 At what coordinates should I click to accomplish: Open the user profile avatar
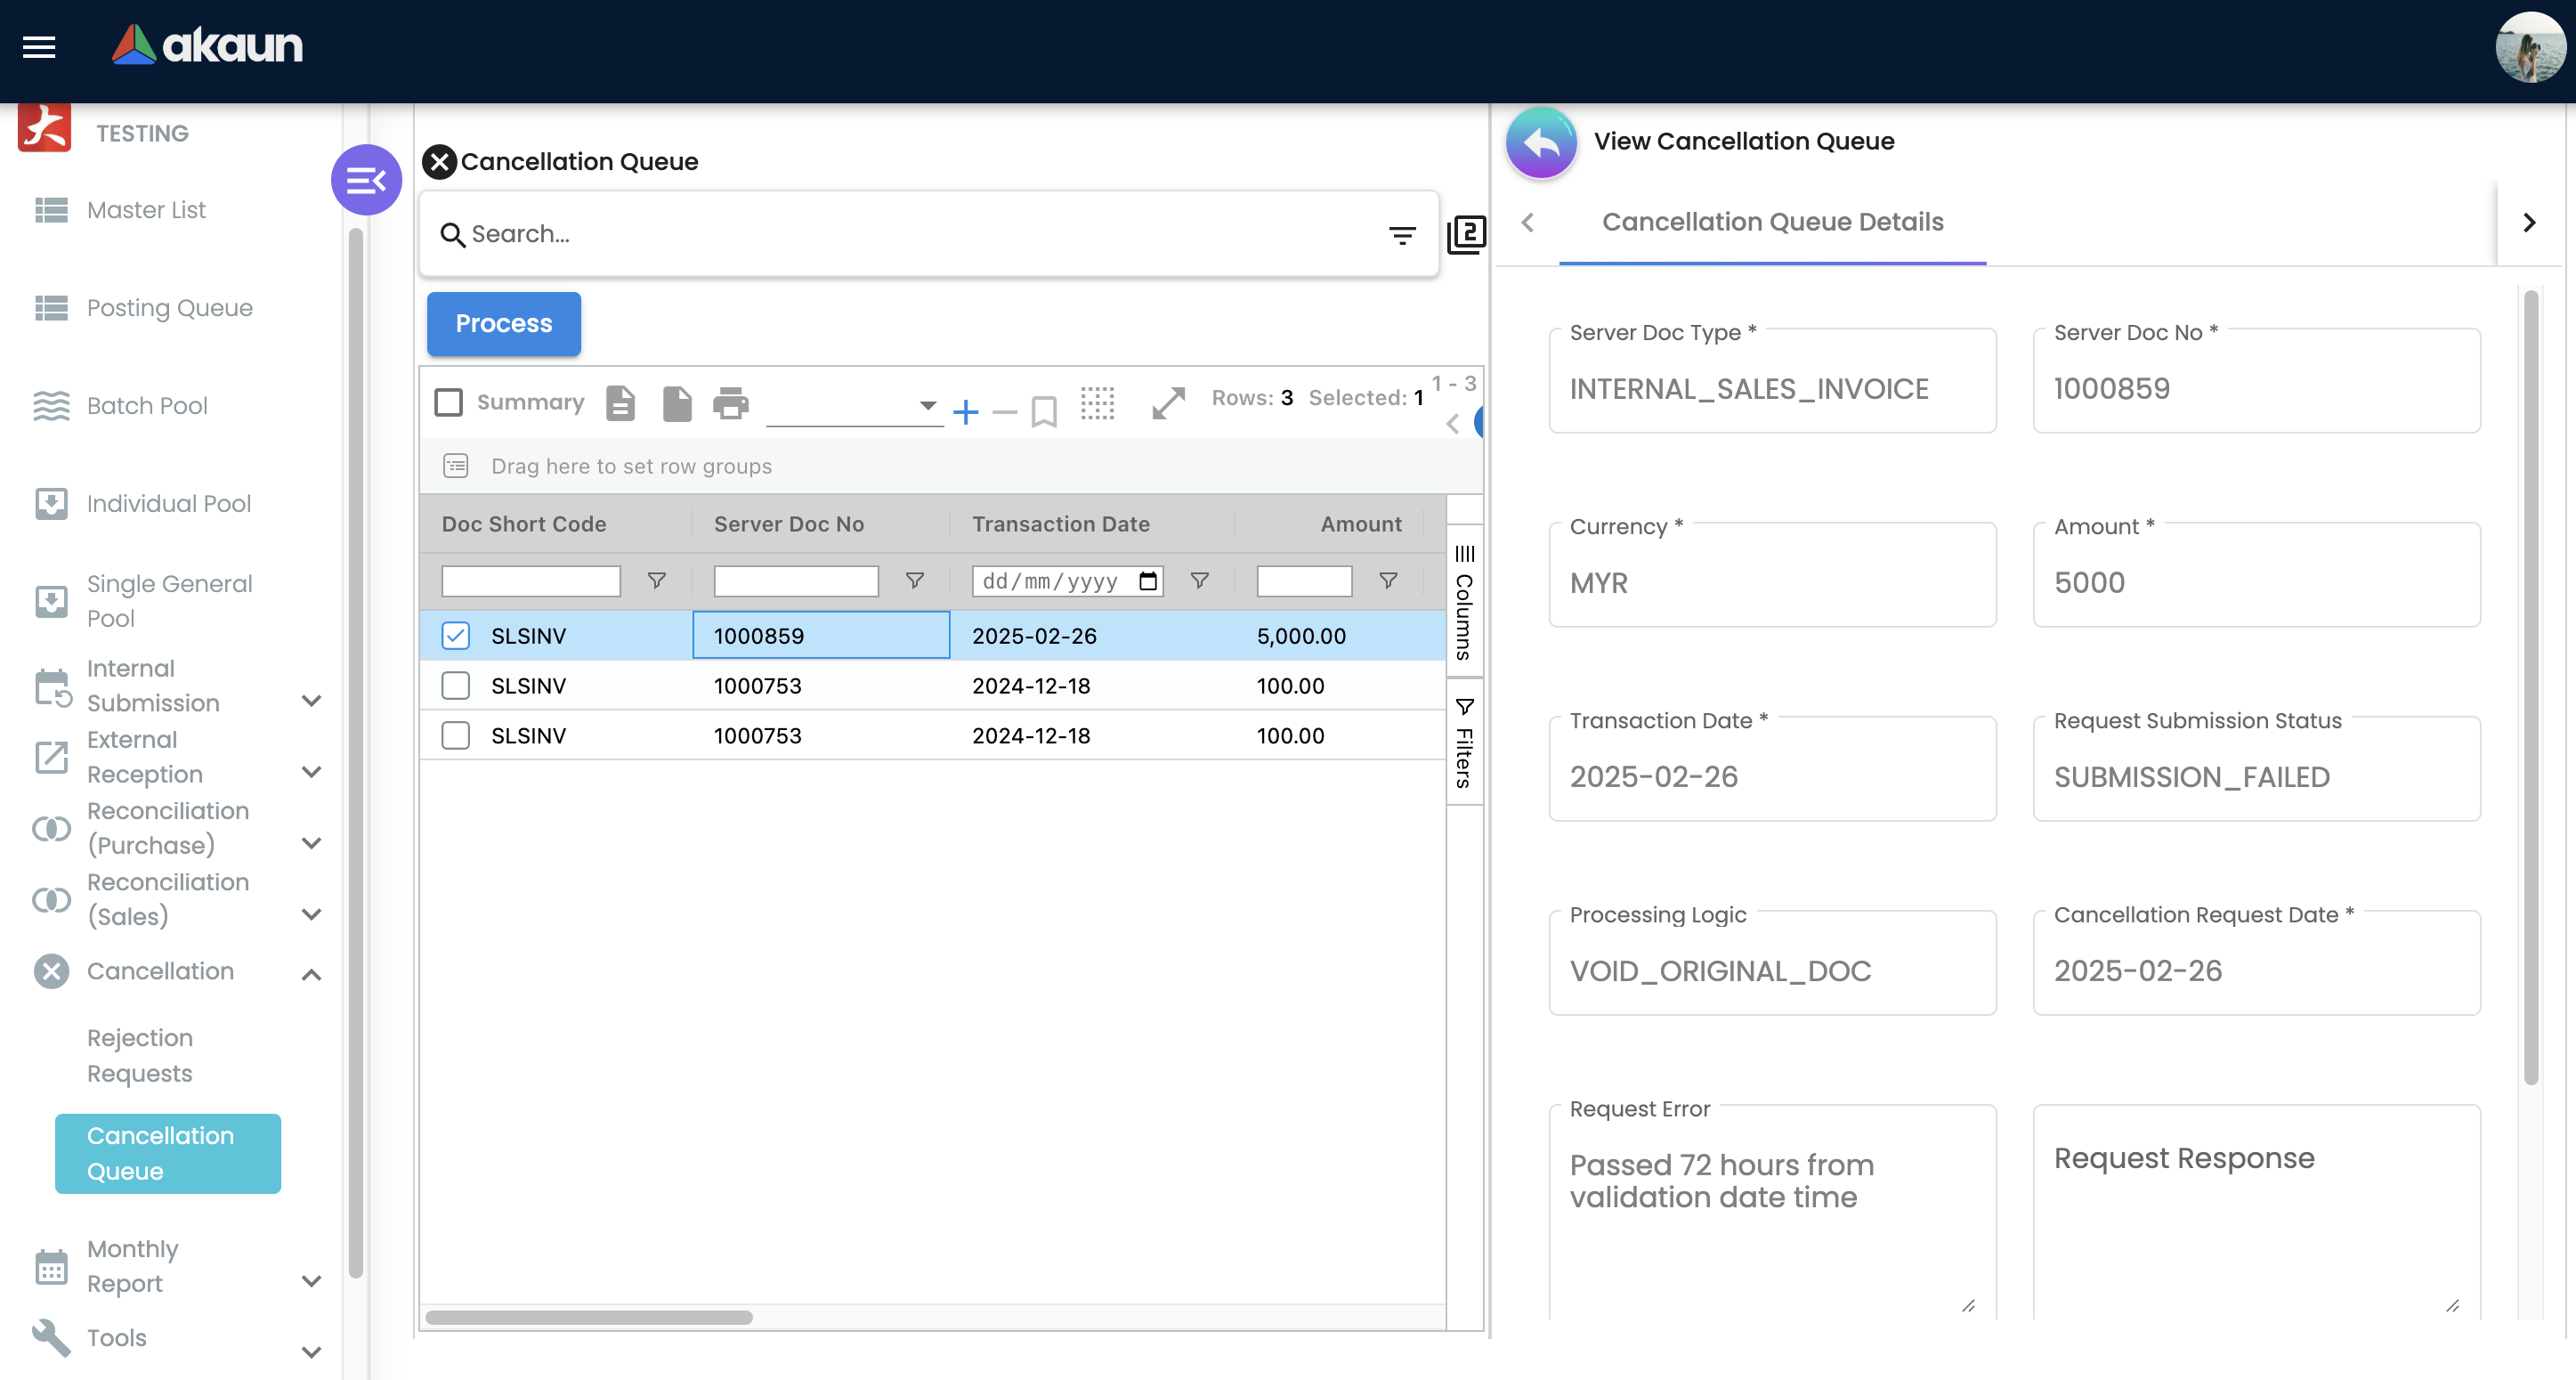click(2529, 47)
